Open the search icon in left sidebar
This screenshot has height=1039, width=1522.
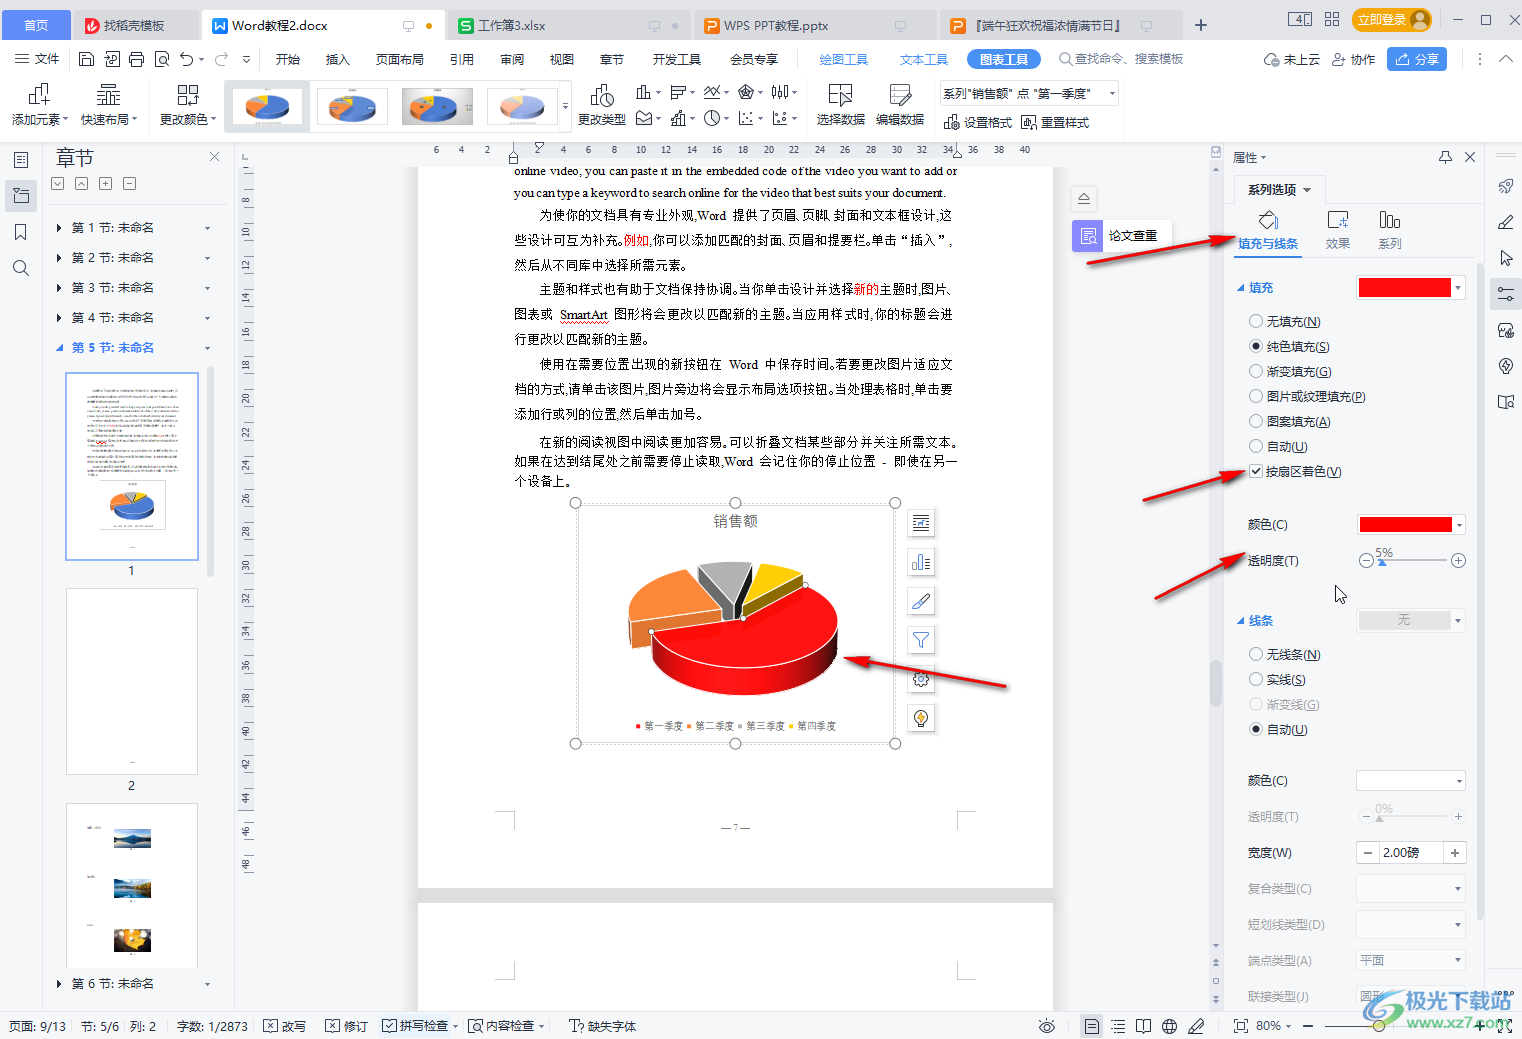[x=20, y=268]
